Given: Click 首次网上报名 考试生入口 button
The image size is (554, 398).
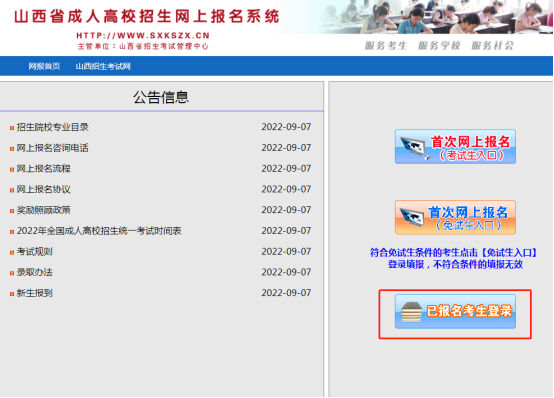Looking at the screenshot, I should tap(455, 147).
